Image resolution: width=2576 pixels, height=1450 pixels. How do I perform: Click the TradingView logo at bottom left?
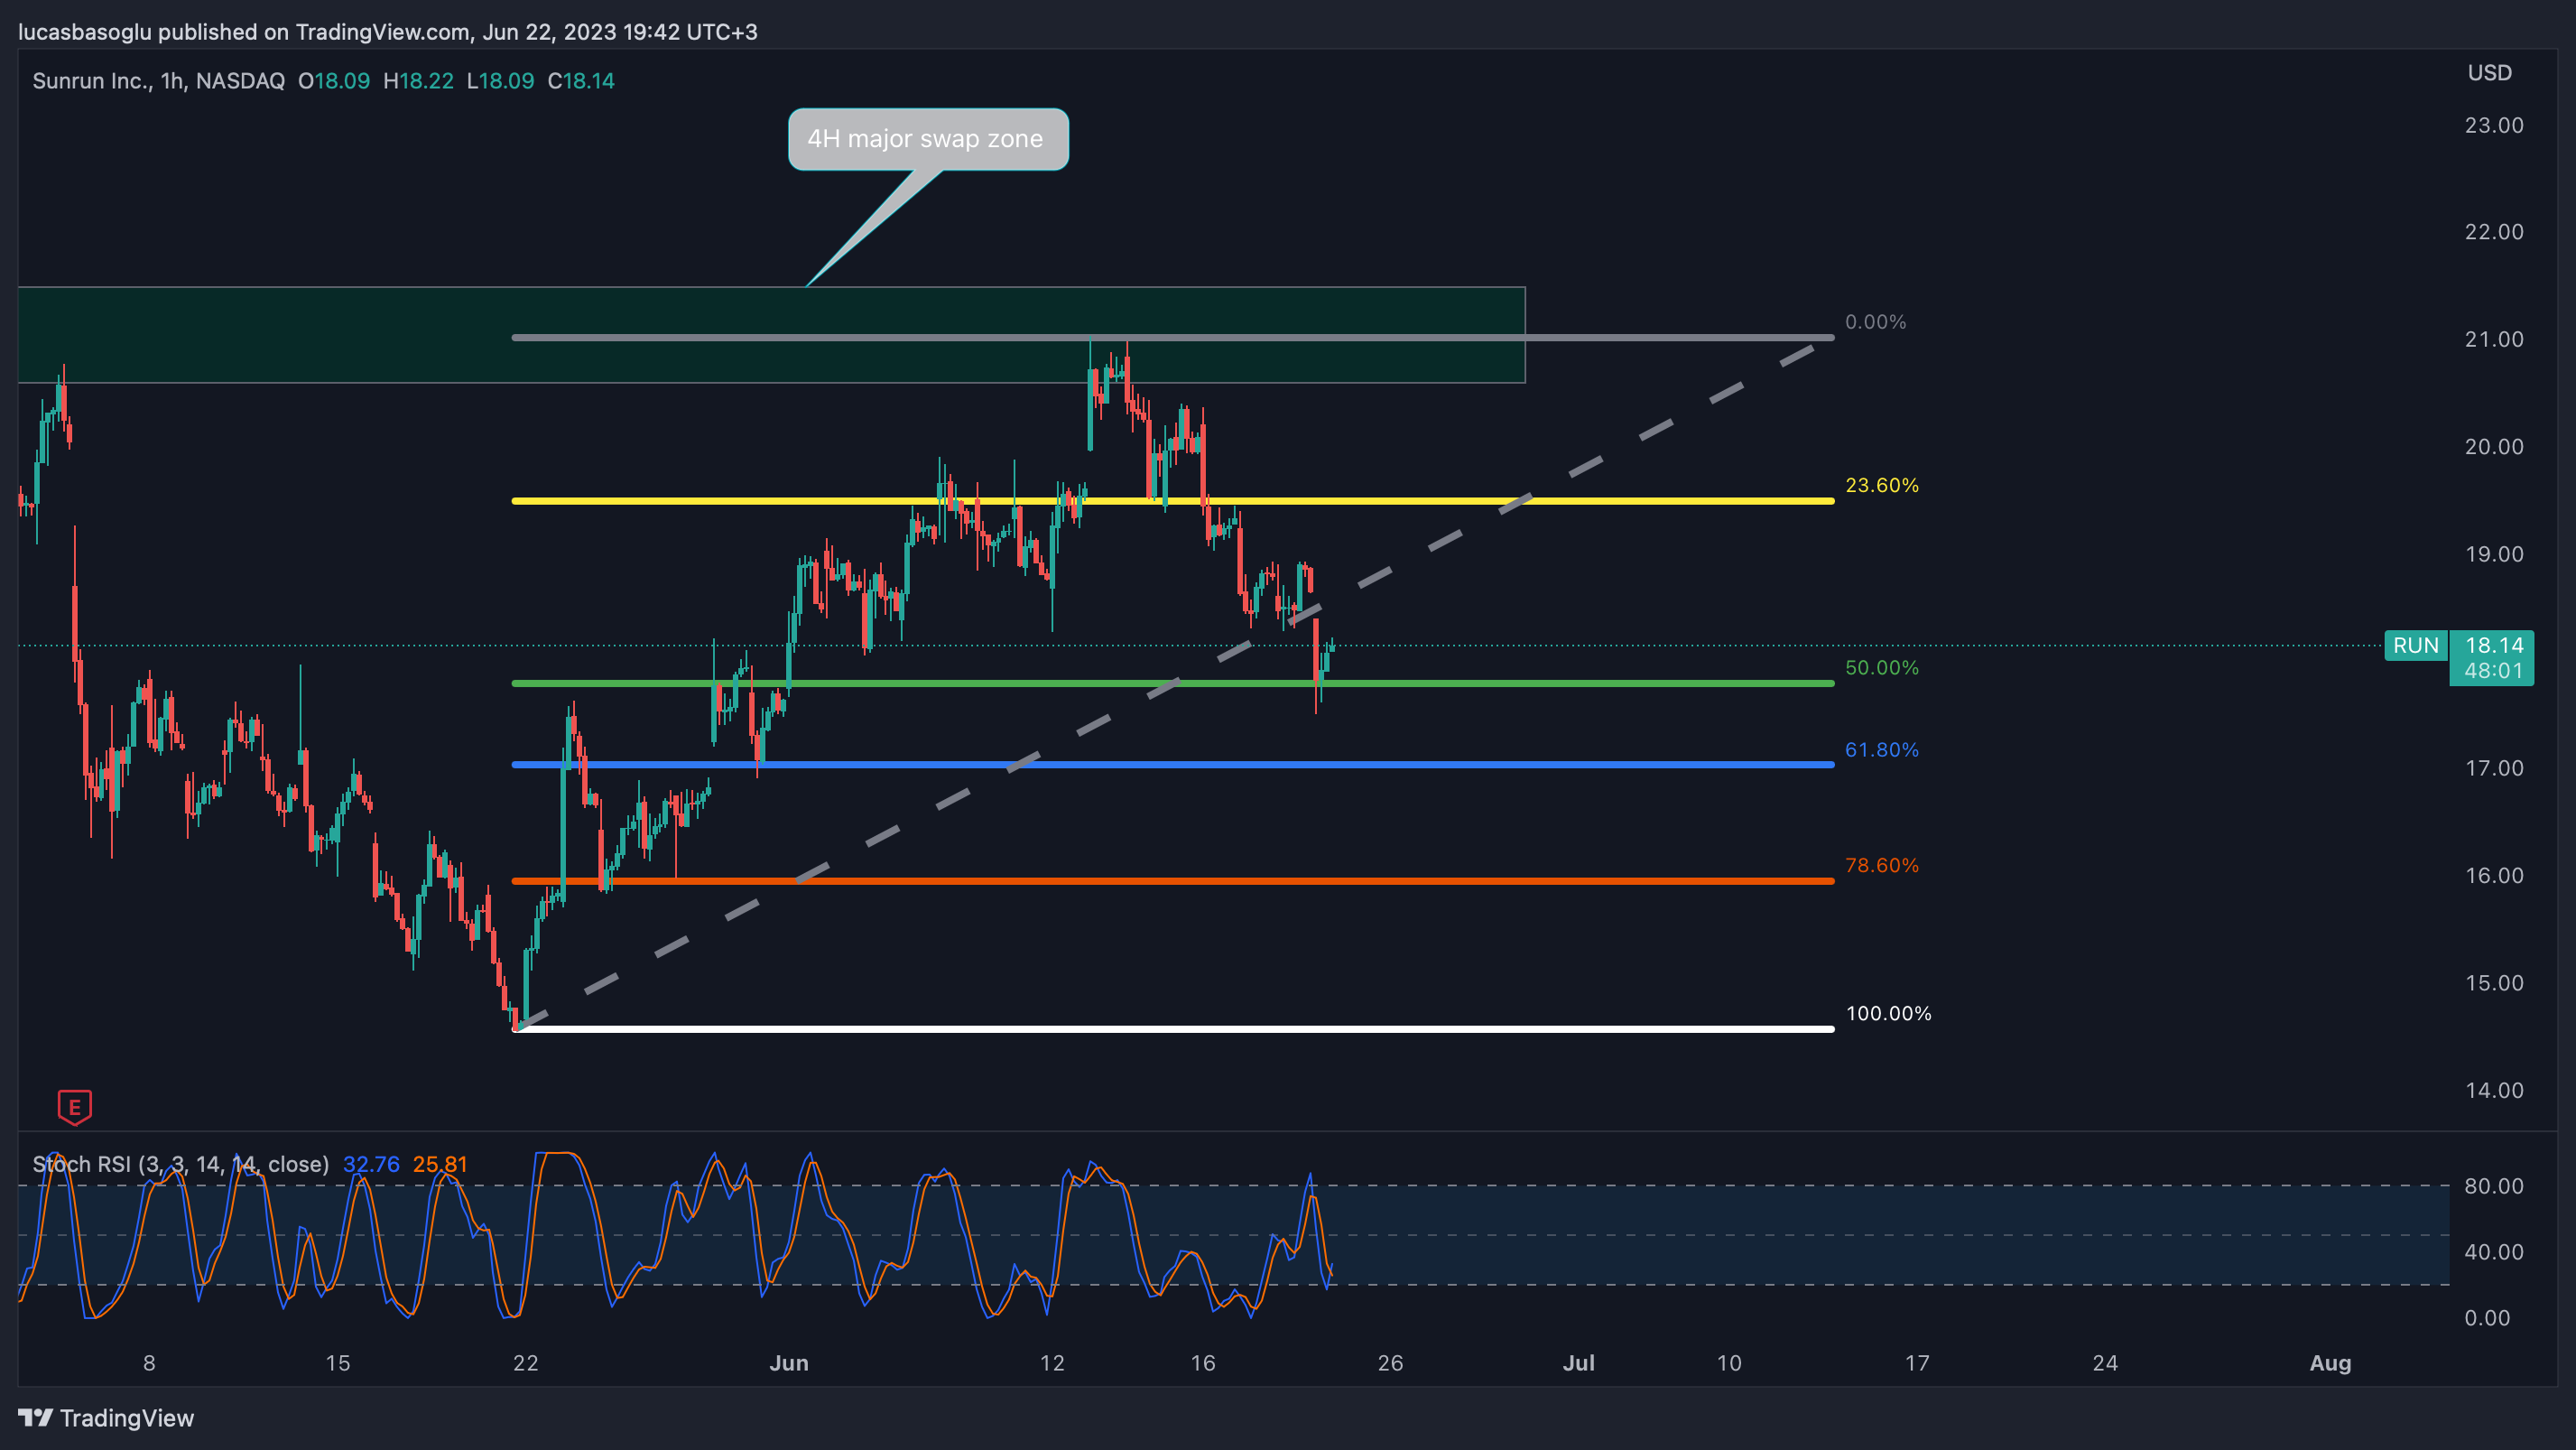[106, 1418]
